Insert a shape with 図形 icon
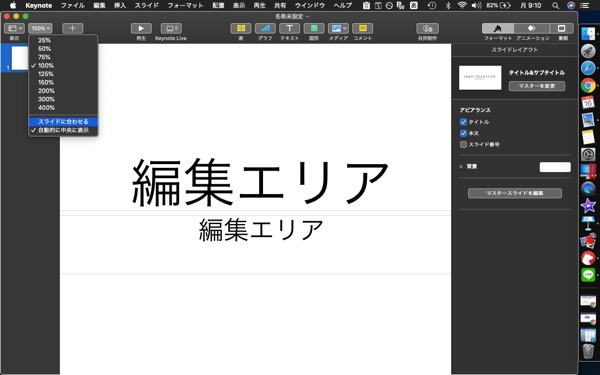 pos(314,28)
